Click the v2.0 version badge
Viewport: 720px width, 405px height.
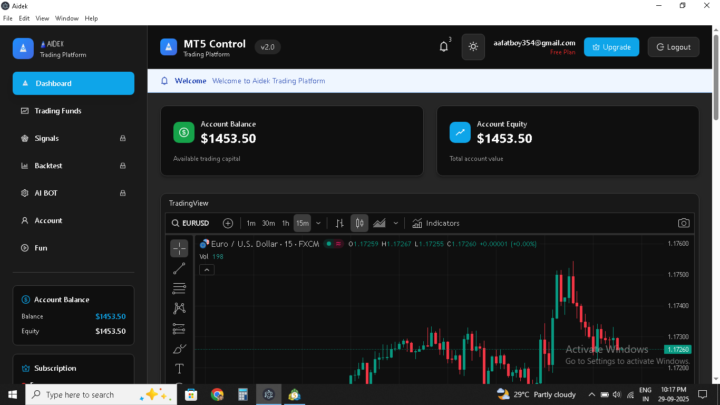click(267, 47)
